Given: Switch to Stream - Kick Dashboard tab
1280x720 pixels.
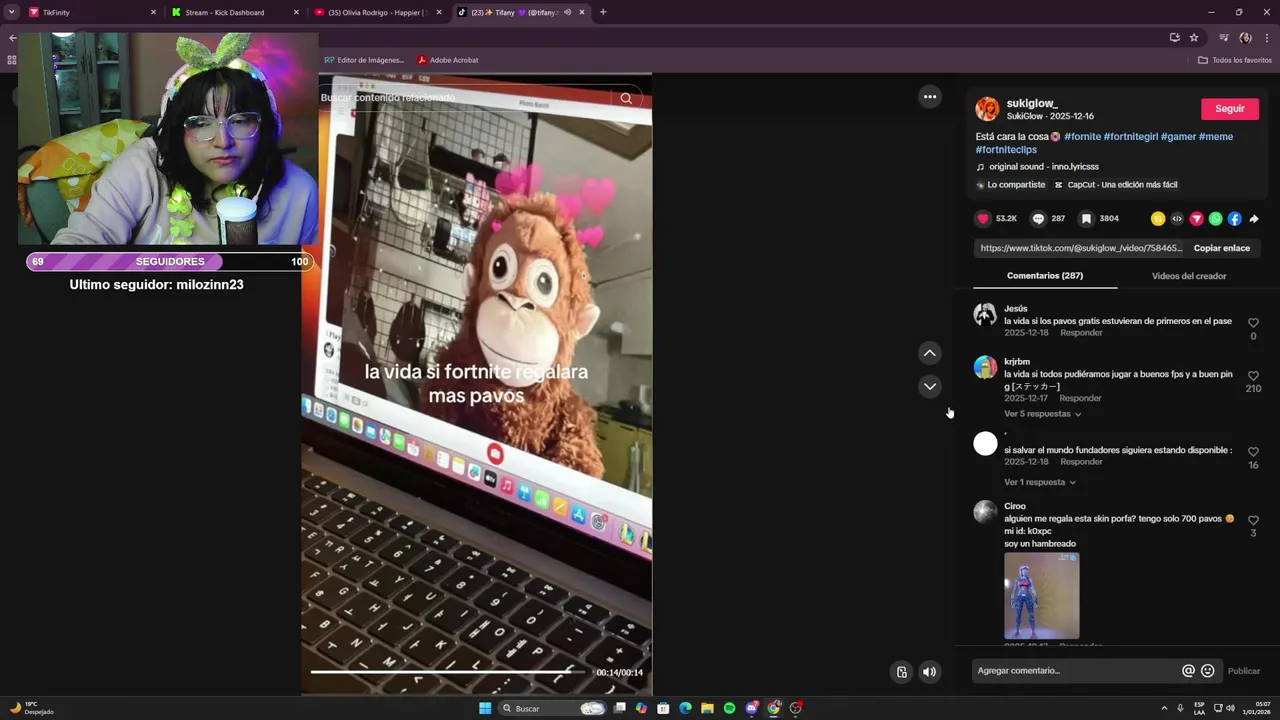Looking at the screenshot, I should (x=235, y=12).
